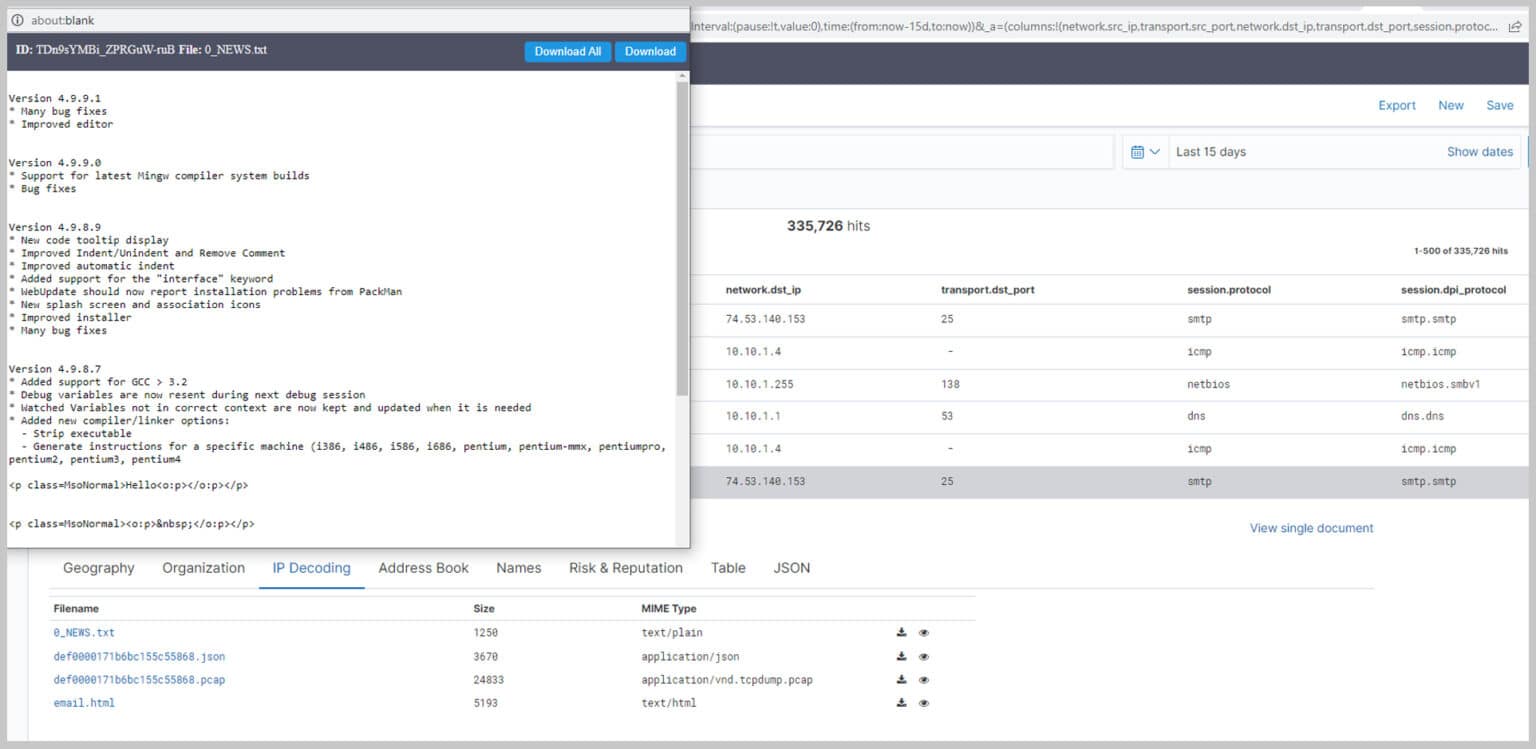Image resolution: width=1536 pixels, height=749 pixels.
Task: Open the Risk & Reputation tab
Action: click(x=625, y=568)
